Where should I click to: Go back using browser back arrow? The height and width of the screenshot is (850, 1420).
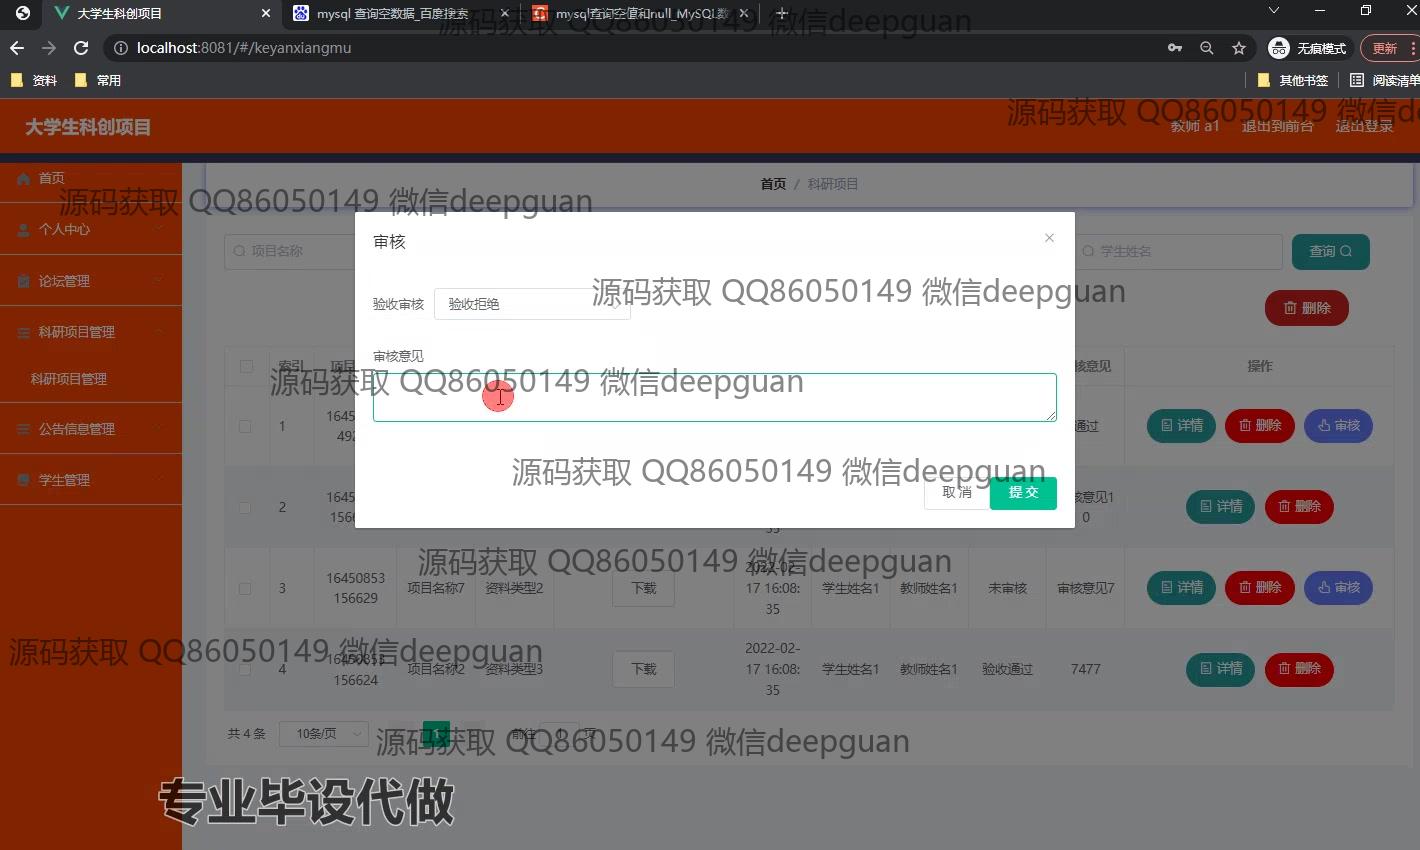point(17,48)
